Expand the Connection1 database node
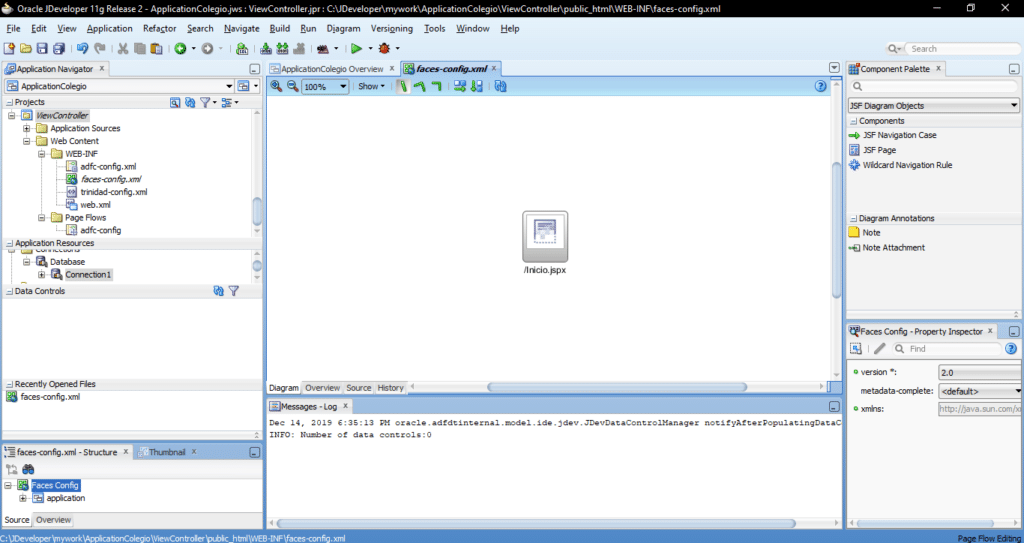The image size is (1024, 543). click(41, 274)
